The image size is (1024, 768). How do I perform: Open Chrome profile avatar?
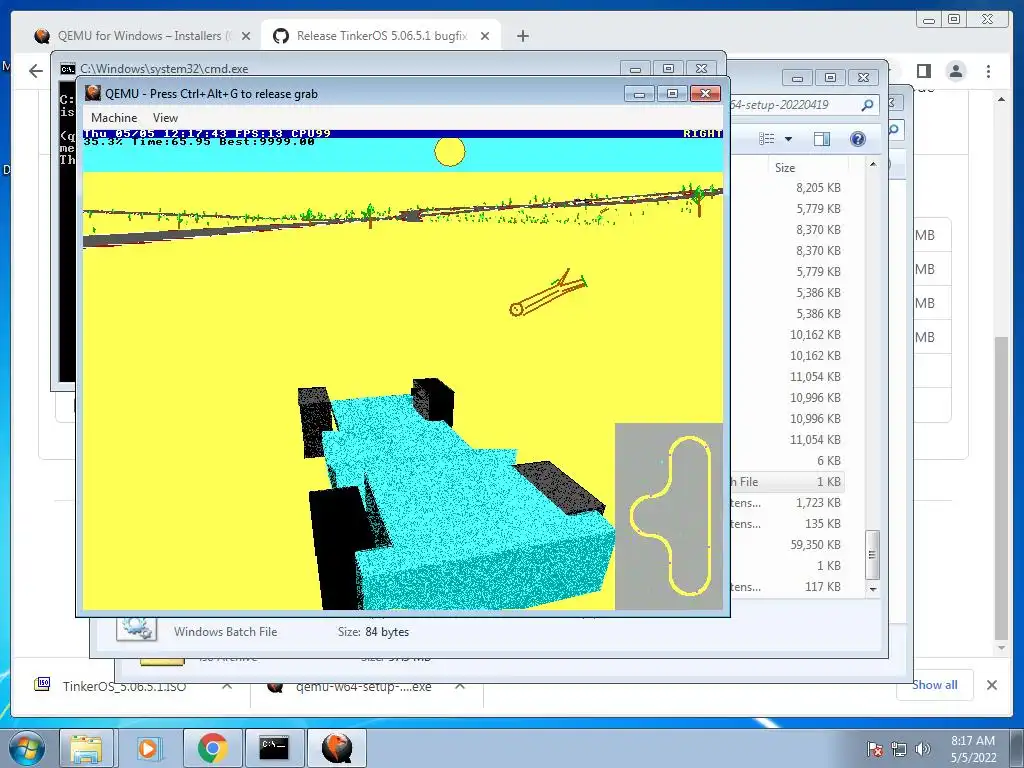pyautogui.click(x=955, y=71)
